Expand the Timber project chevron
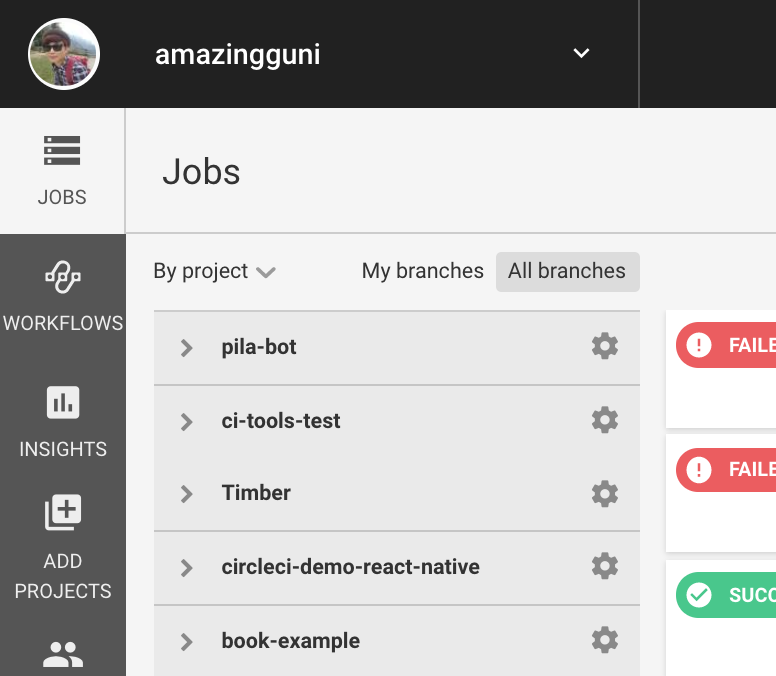Image resolution: width=776 pixels, height=676 pixels. coord(187,494)
